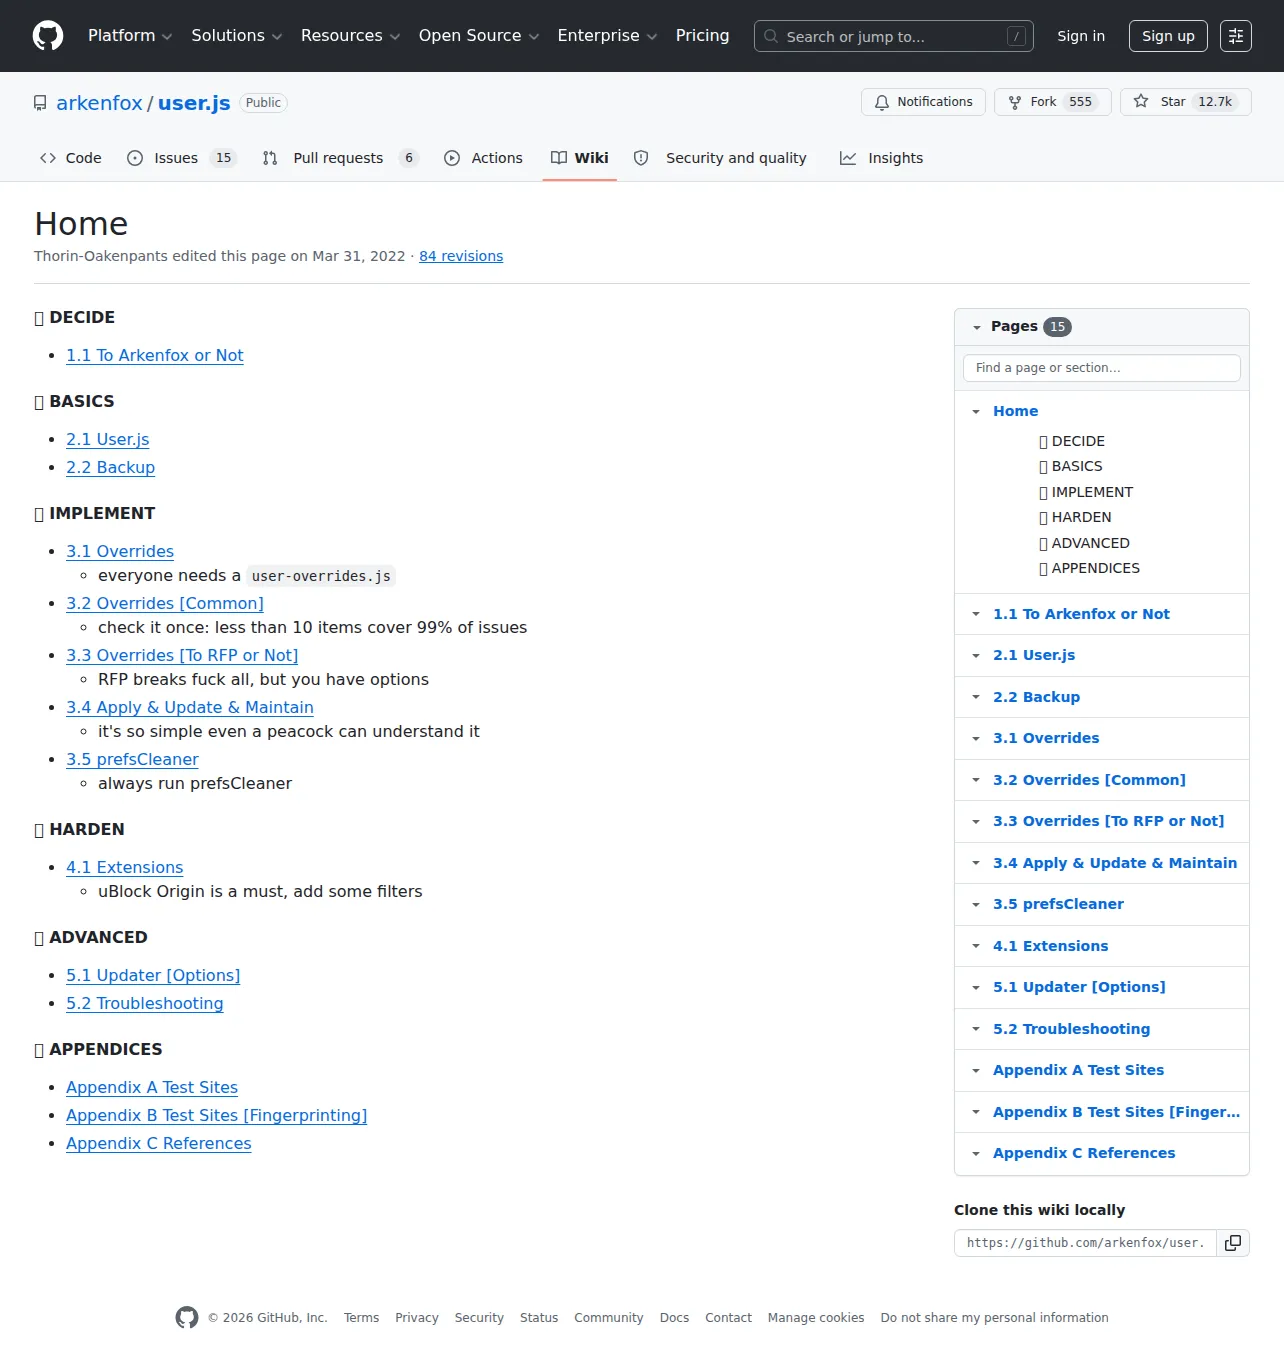Open Appendix A Test Sites in sidebar
This screenshot has height=1371, width=1284.
[1078, 1070]
